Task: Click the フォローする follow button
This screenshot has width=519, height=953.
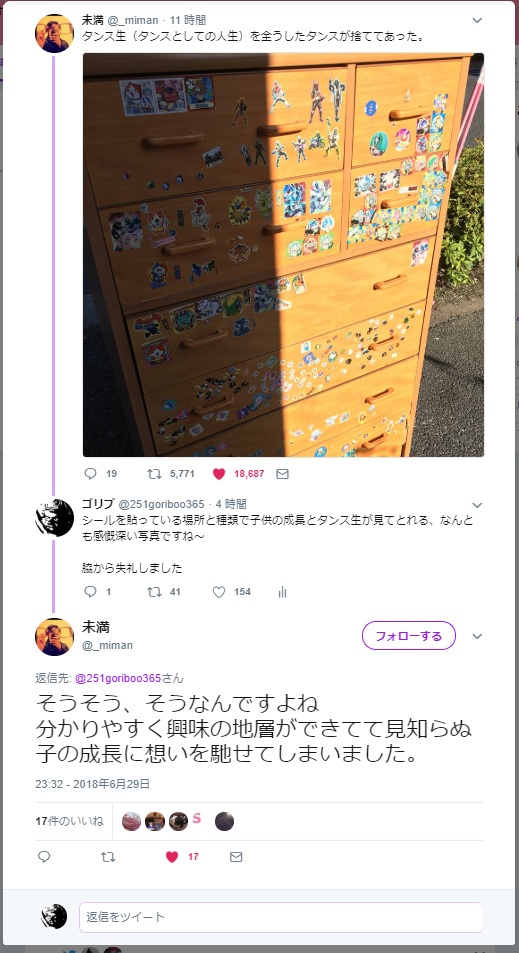Action: pos(408,636)
